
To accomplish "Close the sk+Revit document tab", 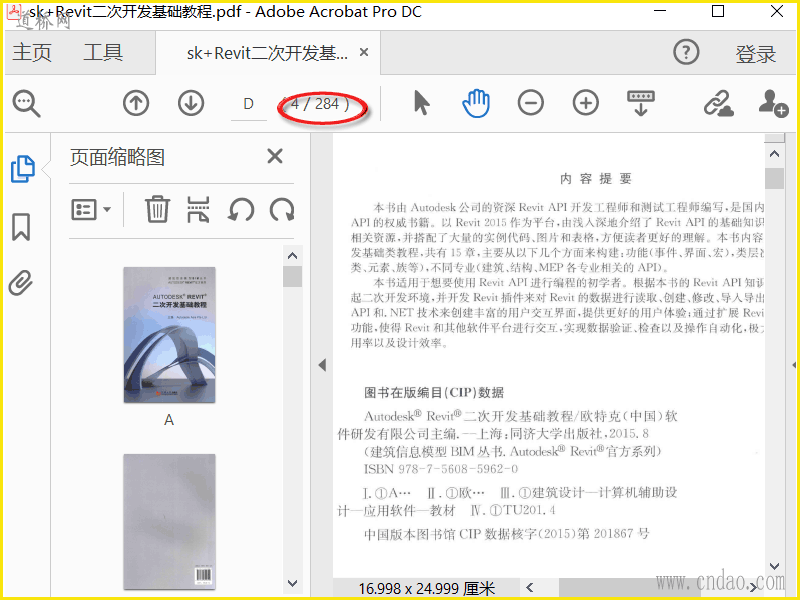I will [364, 52].
